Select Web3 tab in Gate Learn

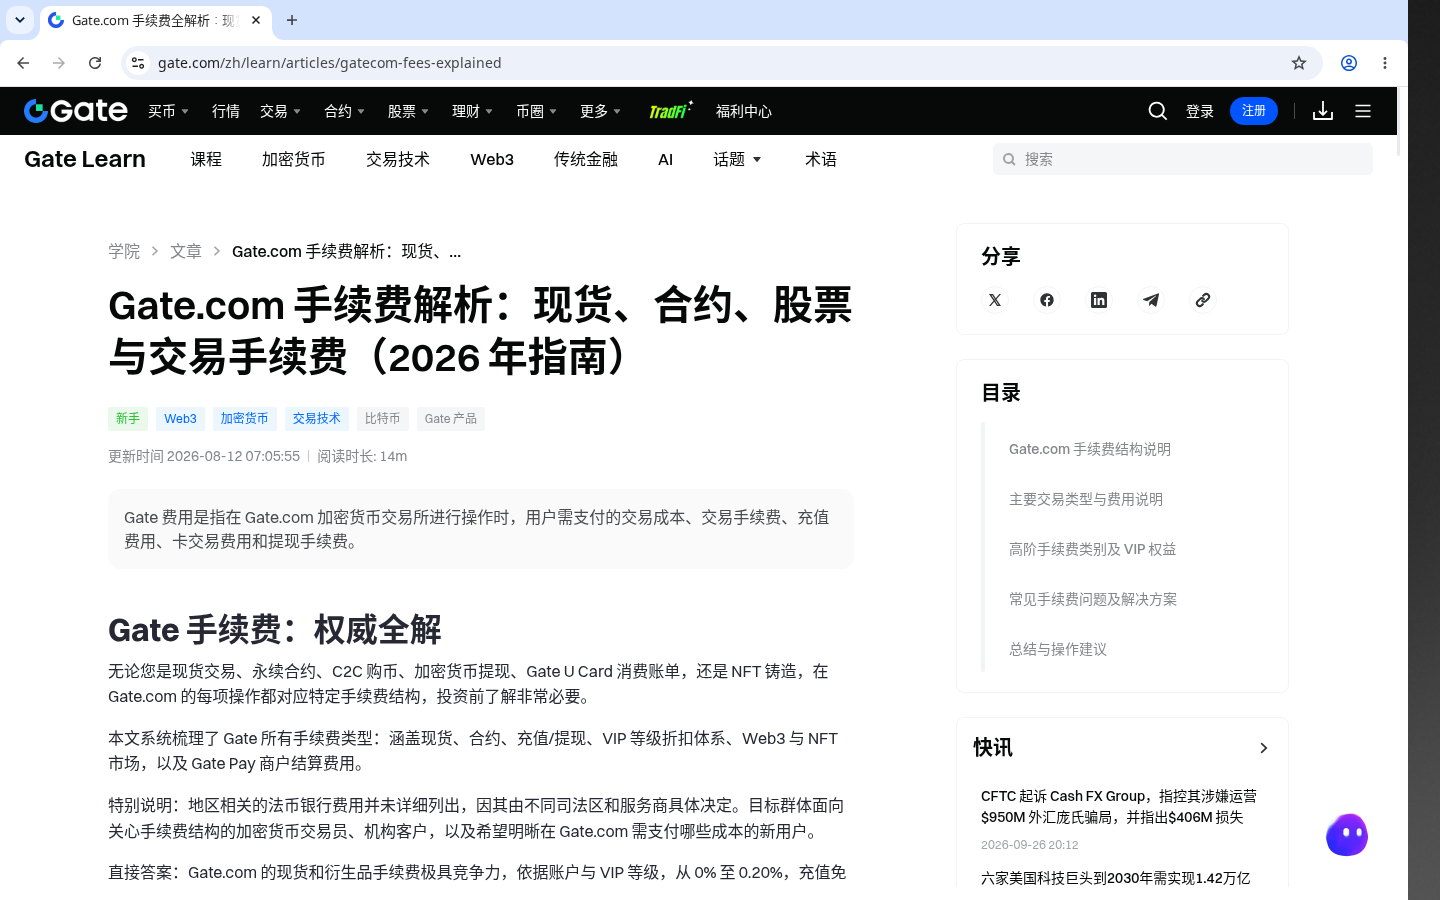(492, 159)
